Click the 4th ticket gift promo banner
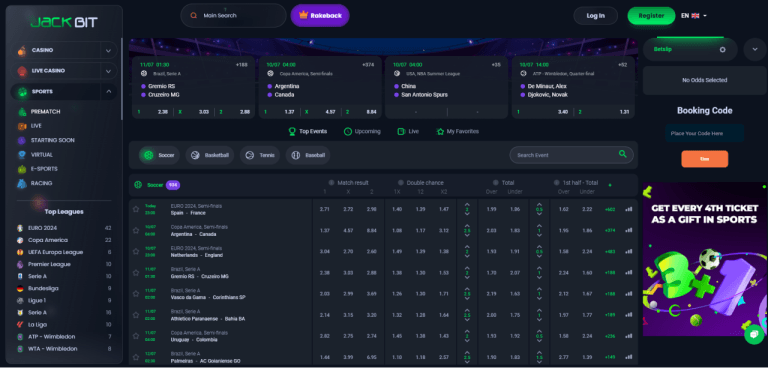This screenshot has height=368, width=768. click(x=704, y=259)
